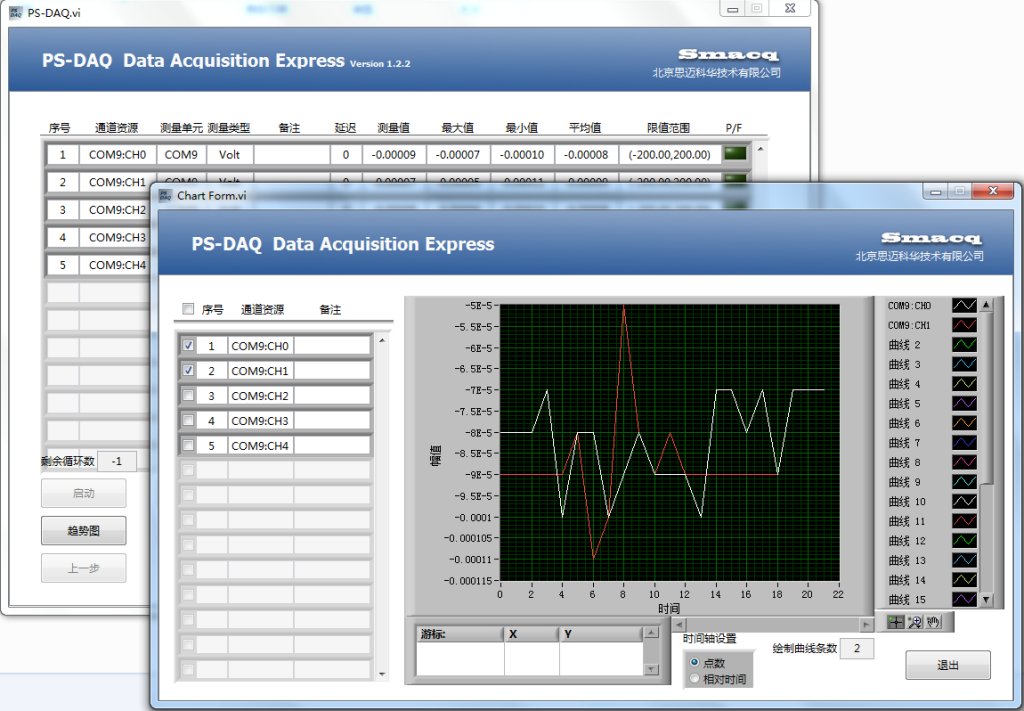The height and width of the screenshot is (711, 1024).
Task: Click the 启动 button in PS-DAQ window
Action: tap(84, 493)
